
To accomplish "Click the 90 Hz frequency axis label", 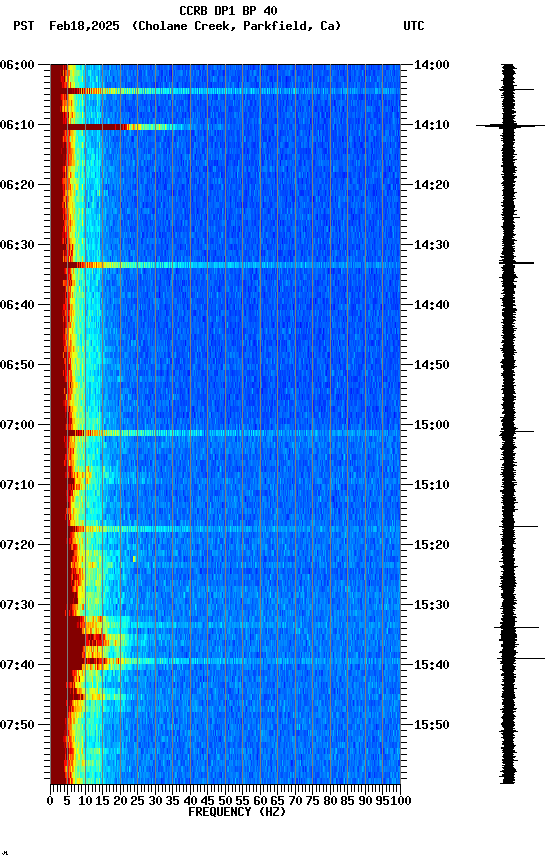I will (365, 801).
